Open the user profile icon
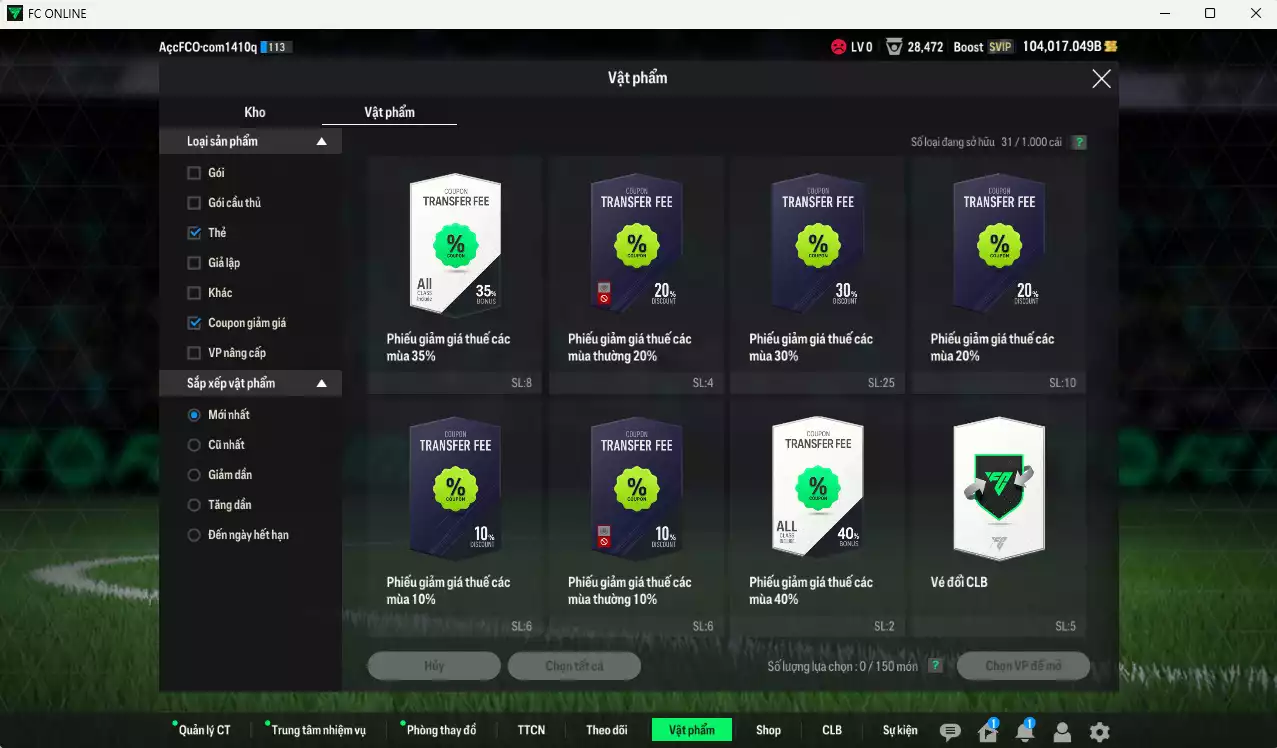This screenshot has height=748, width=1277. coord(1062,732)
